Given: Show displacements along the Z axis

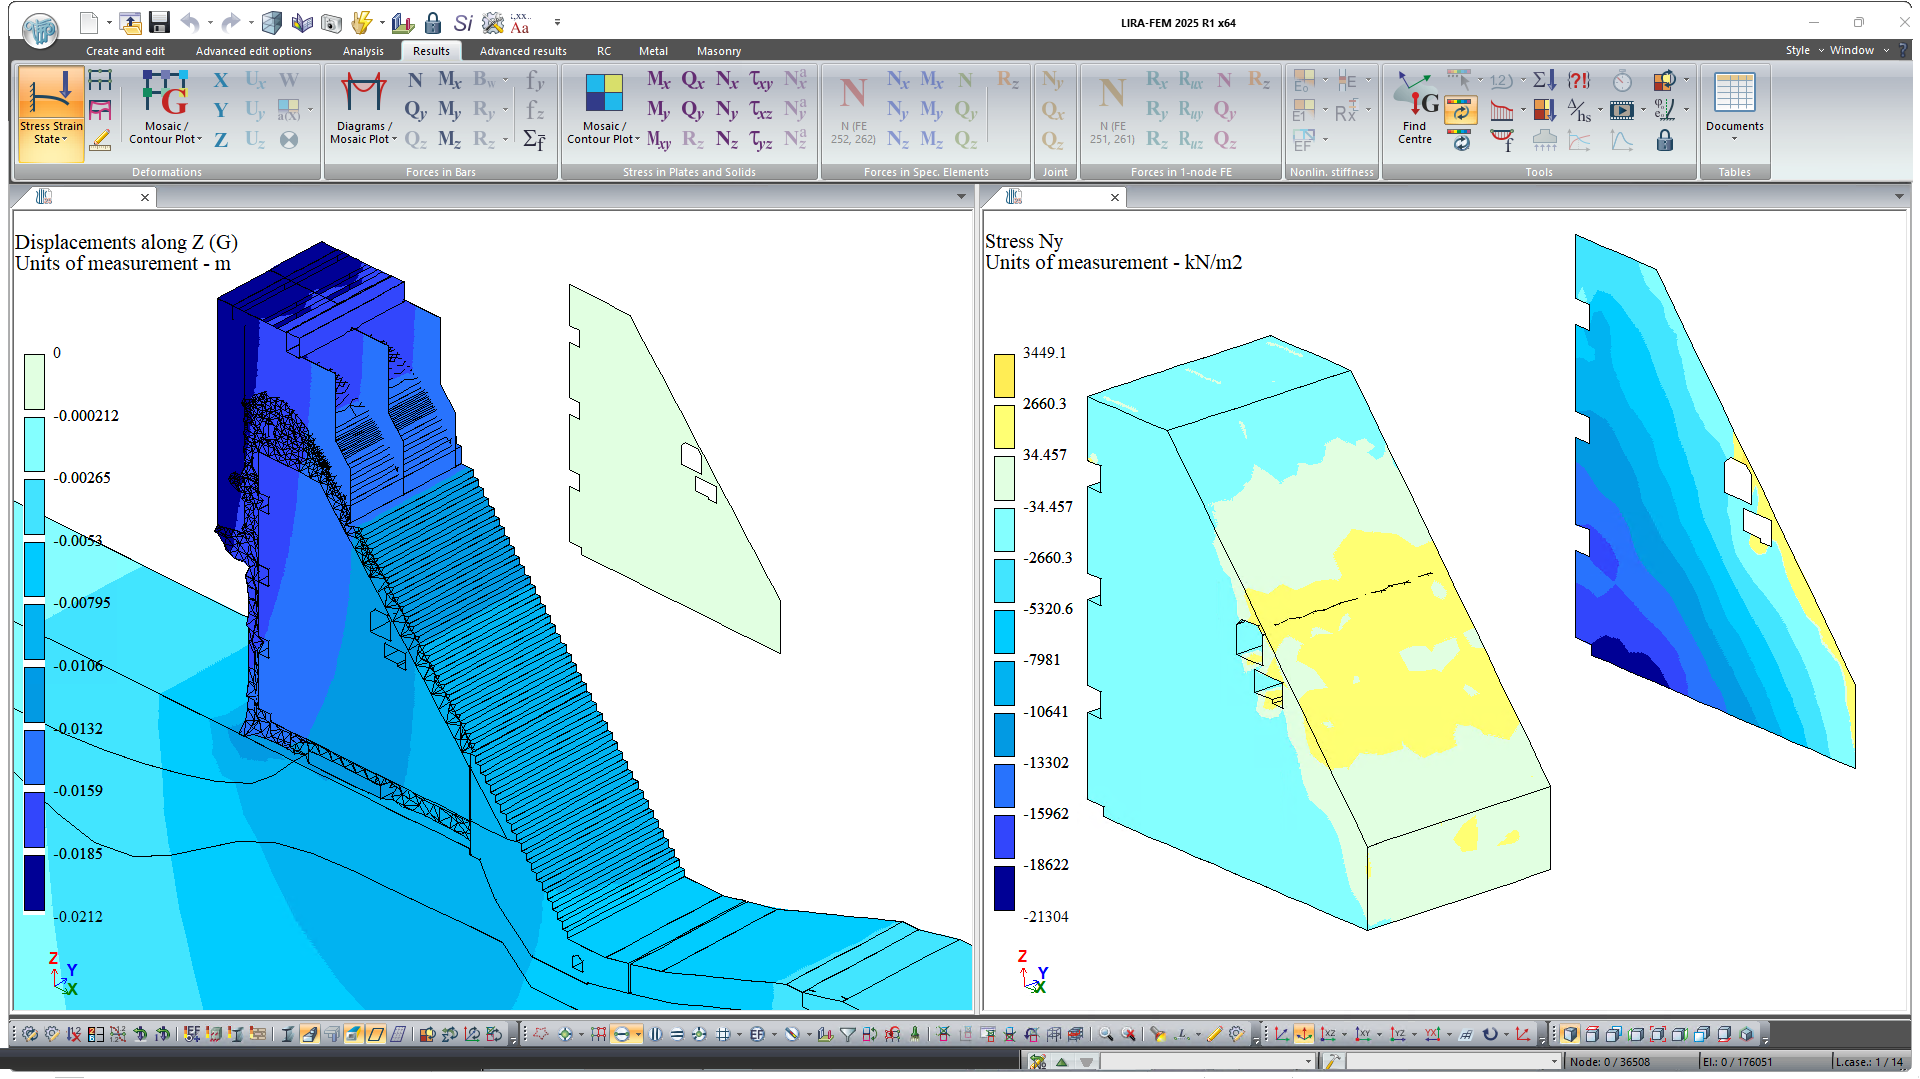Looking at the screenshot, I should 221,140.
